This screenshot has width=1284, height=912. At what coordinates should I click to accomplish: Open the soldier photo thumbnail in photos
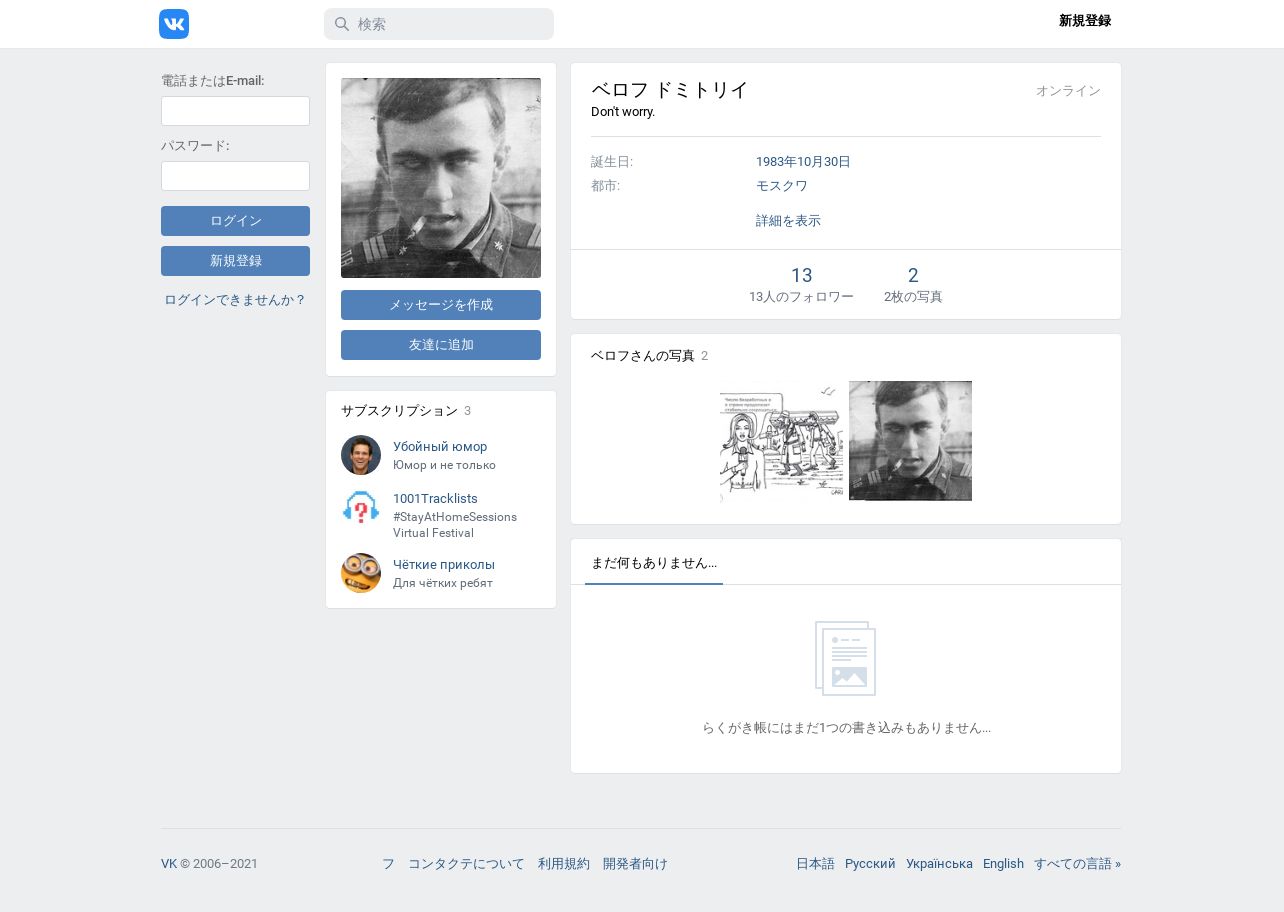click(910, 441)
